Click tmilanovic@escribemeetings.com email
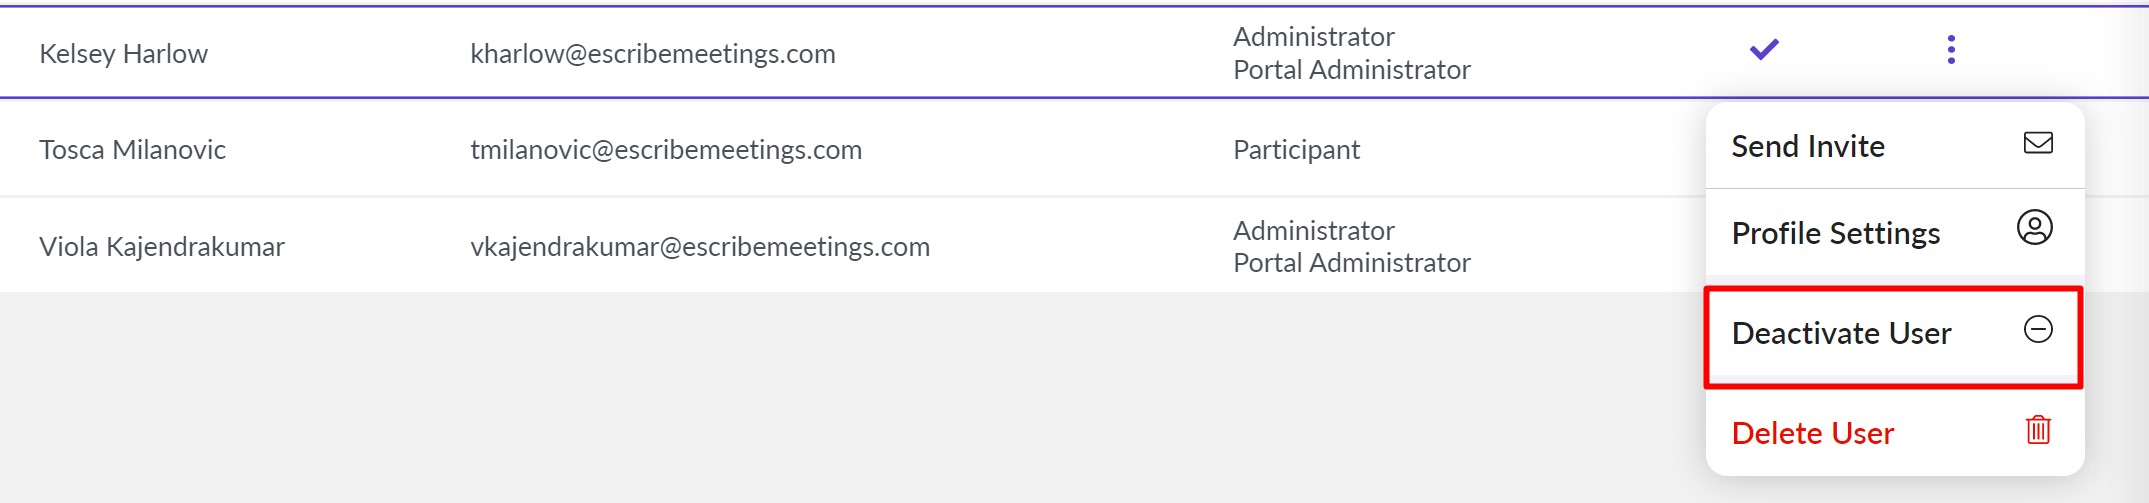Image resolution: width=2149 pixels, height=503 pixels. pyautogui.click(x=665, y=150)
